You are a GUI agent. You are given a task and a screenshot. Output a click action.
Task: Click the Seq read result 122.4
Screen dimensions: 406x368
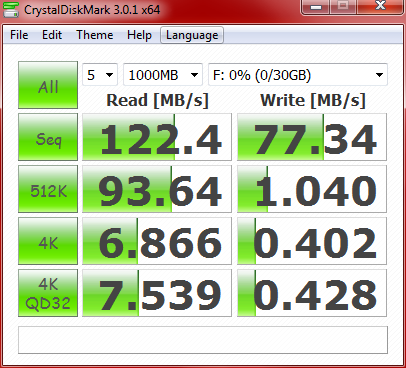[157, 137]
